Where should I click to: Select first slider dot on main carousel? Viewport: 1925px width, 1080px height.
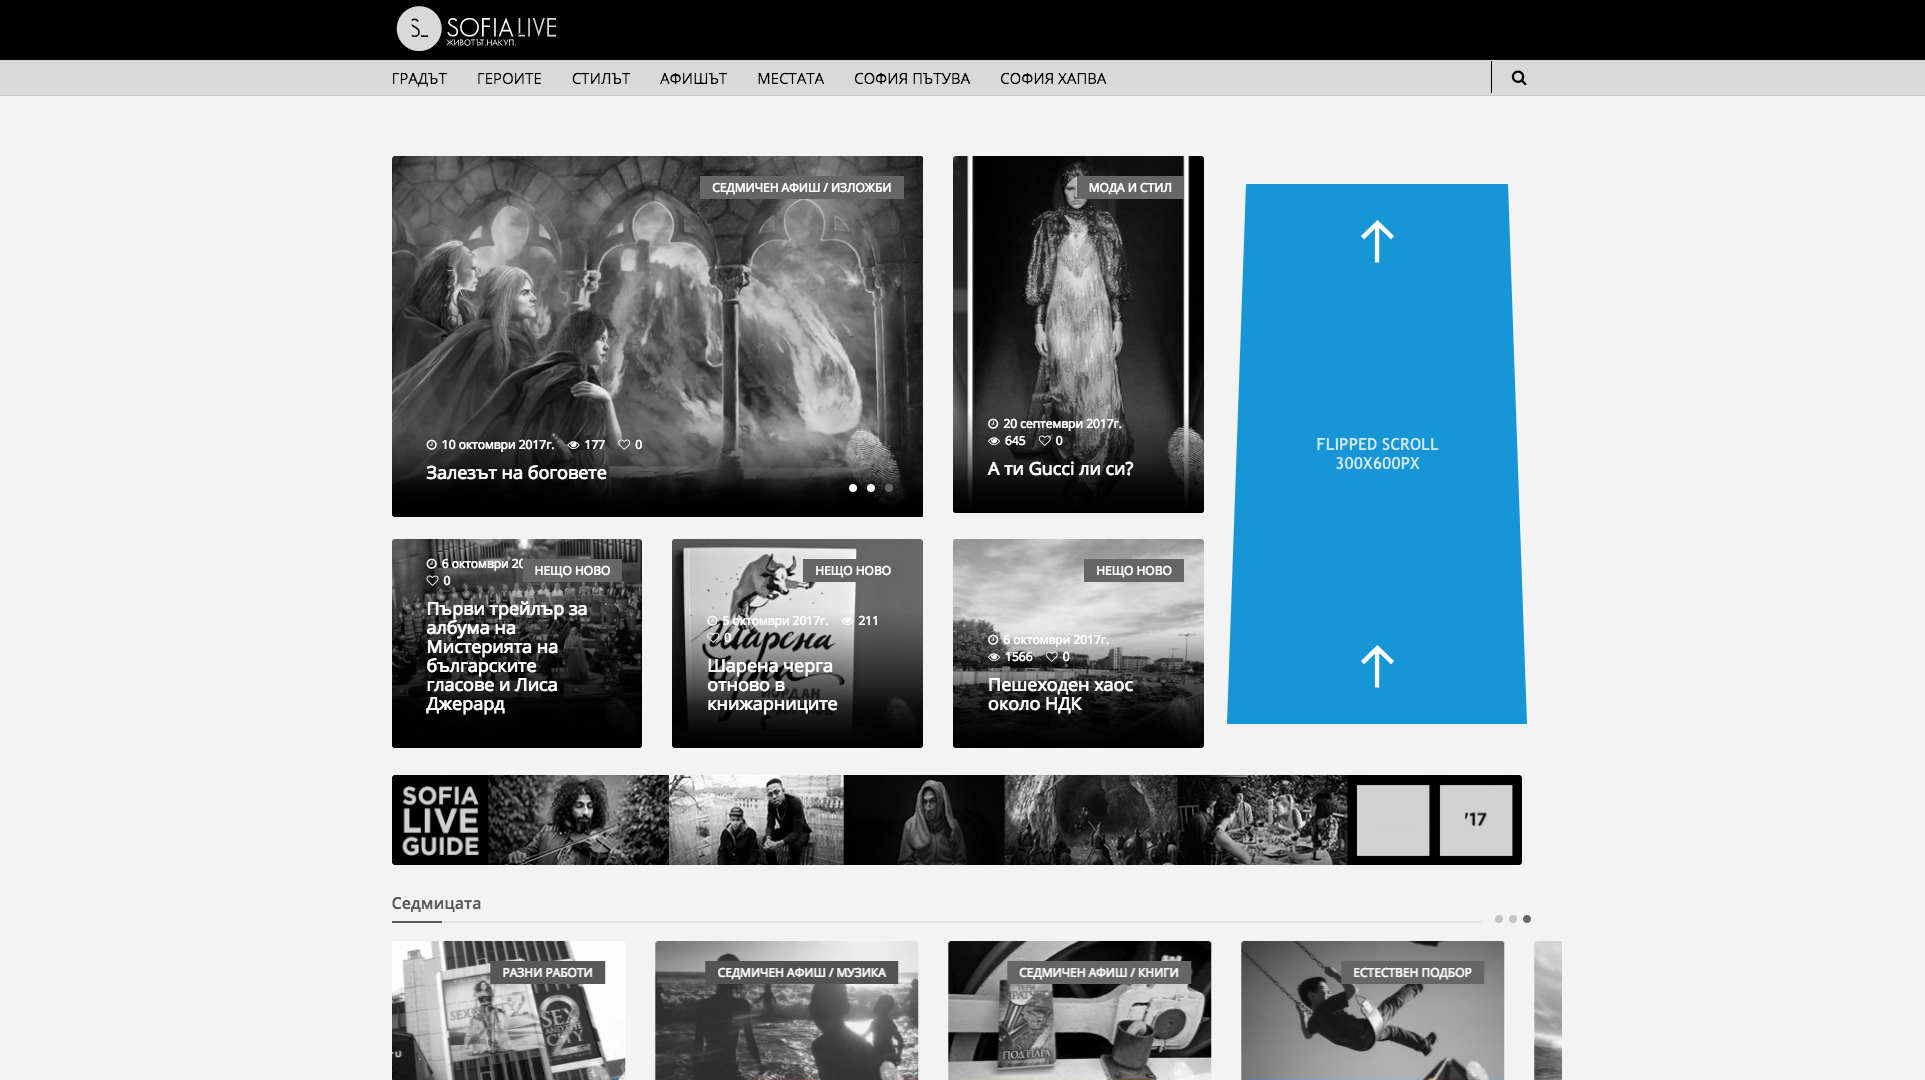click(x=853, y=488)
